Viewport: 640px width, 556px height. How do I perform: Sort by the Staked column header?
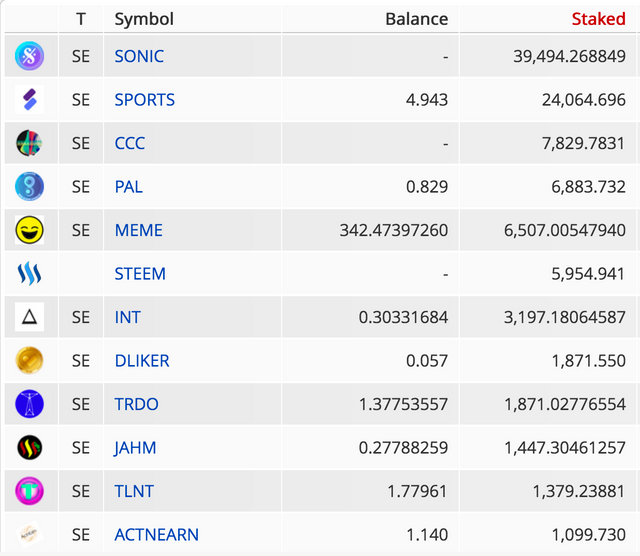(x=598, y=19)
